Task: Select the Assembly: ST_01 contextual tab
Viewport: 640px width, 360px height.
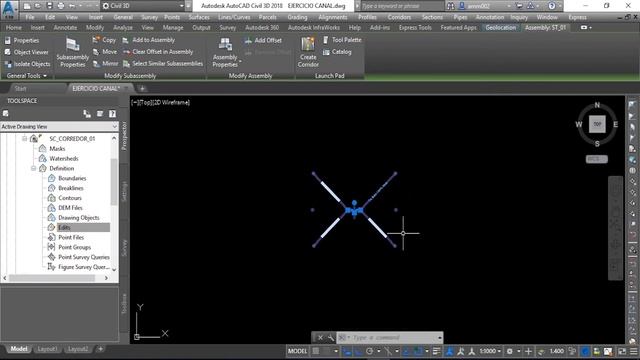Action: coord(545,27)
